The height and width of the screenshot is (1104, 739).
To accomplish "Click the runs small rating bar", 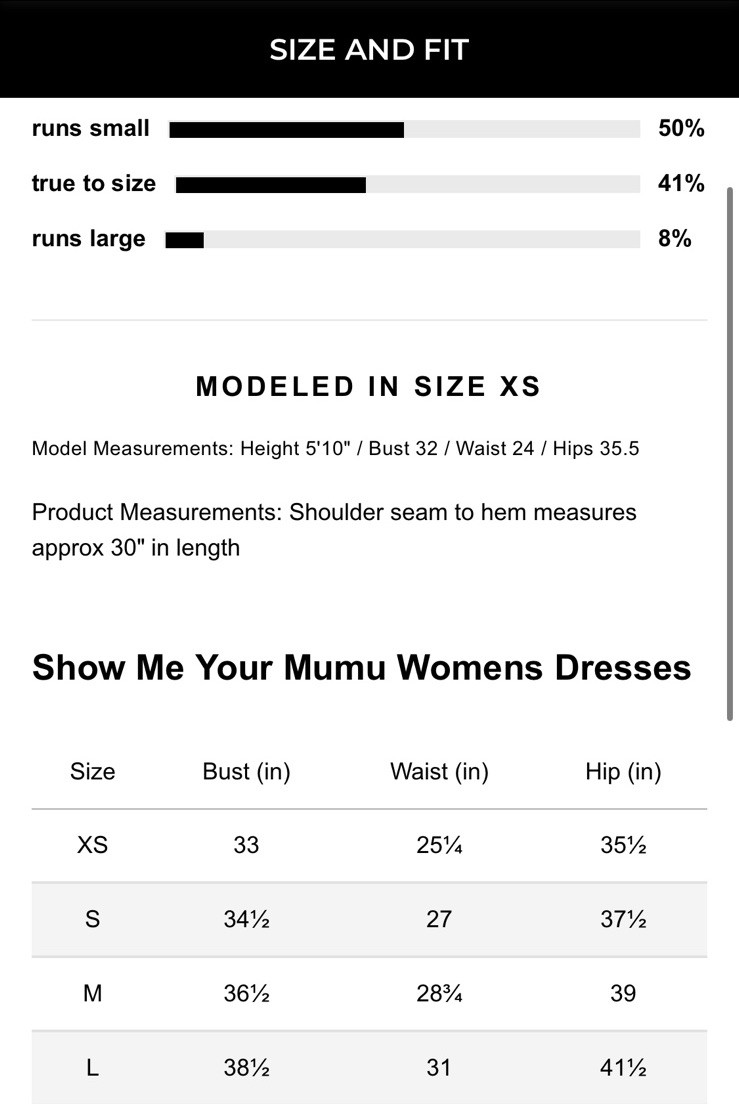I will tap(404, 129).
